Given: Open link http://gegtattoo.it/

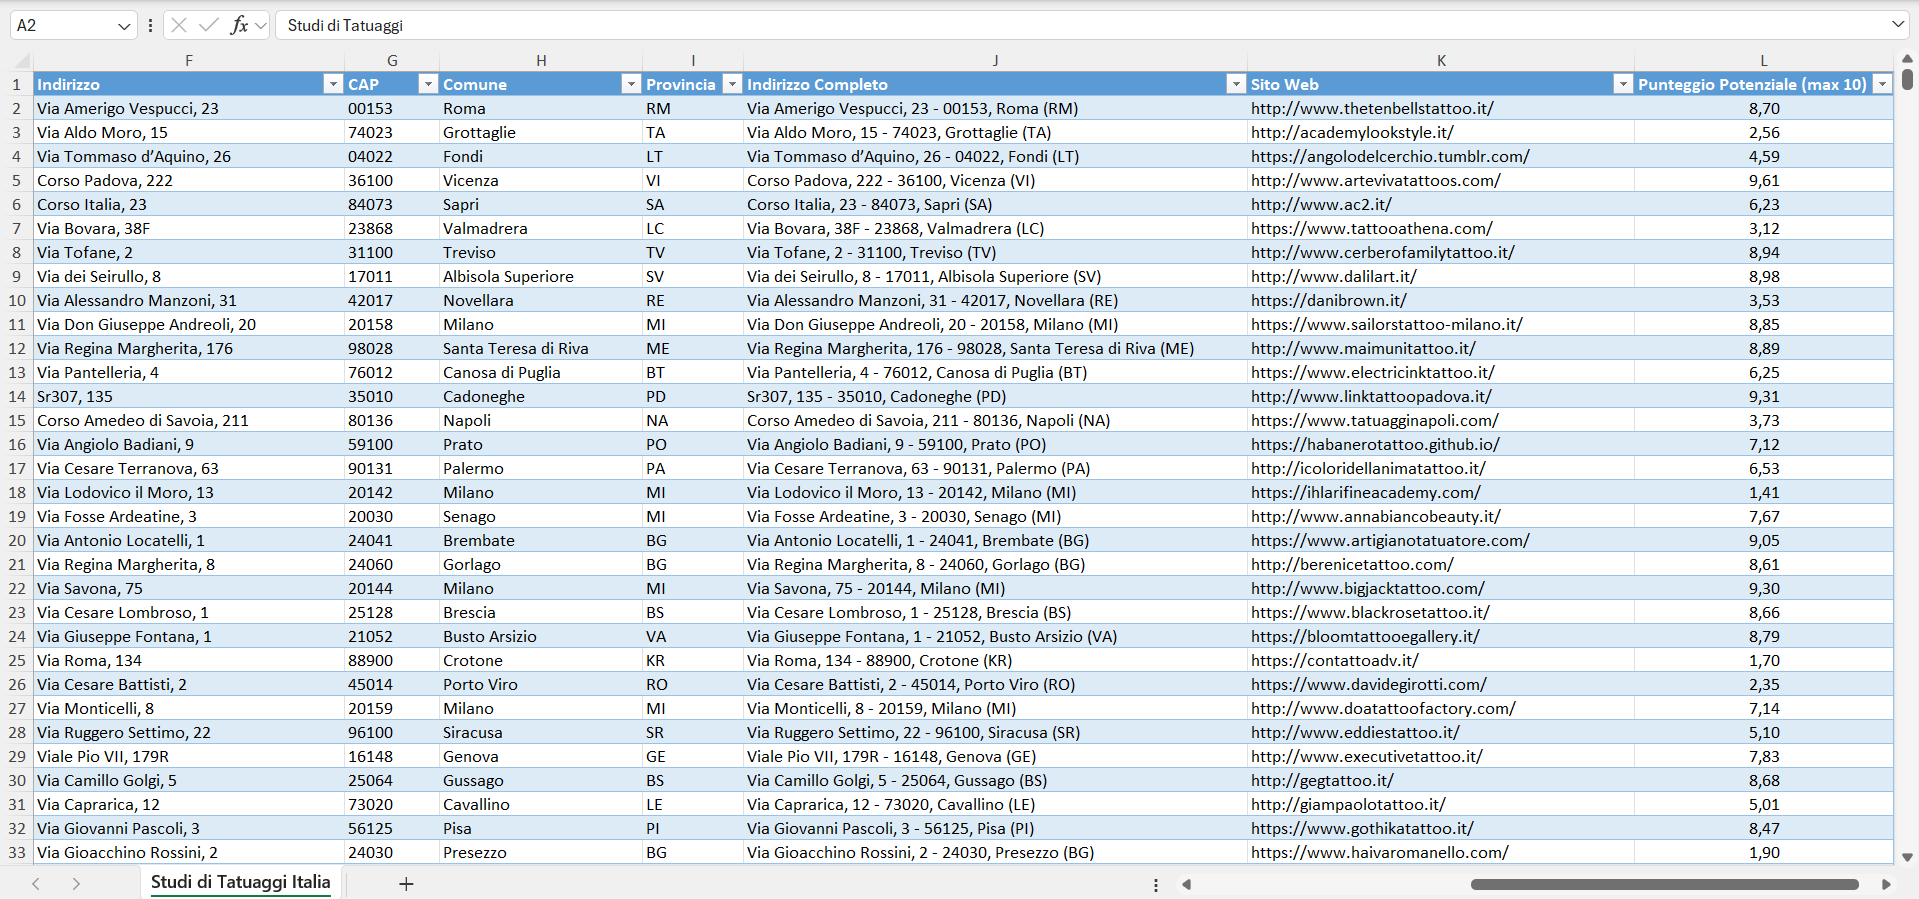Looking at the screenshot, I should [1322, 780].
